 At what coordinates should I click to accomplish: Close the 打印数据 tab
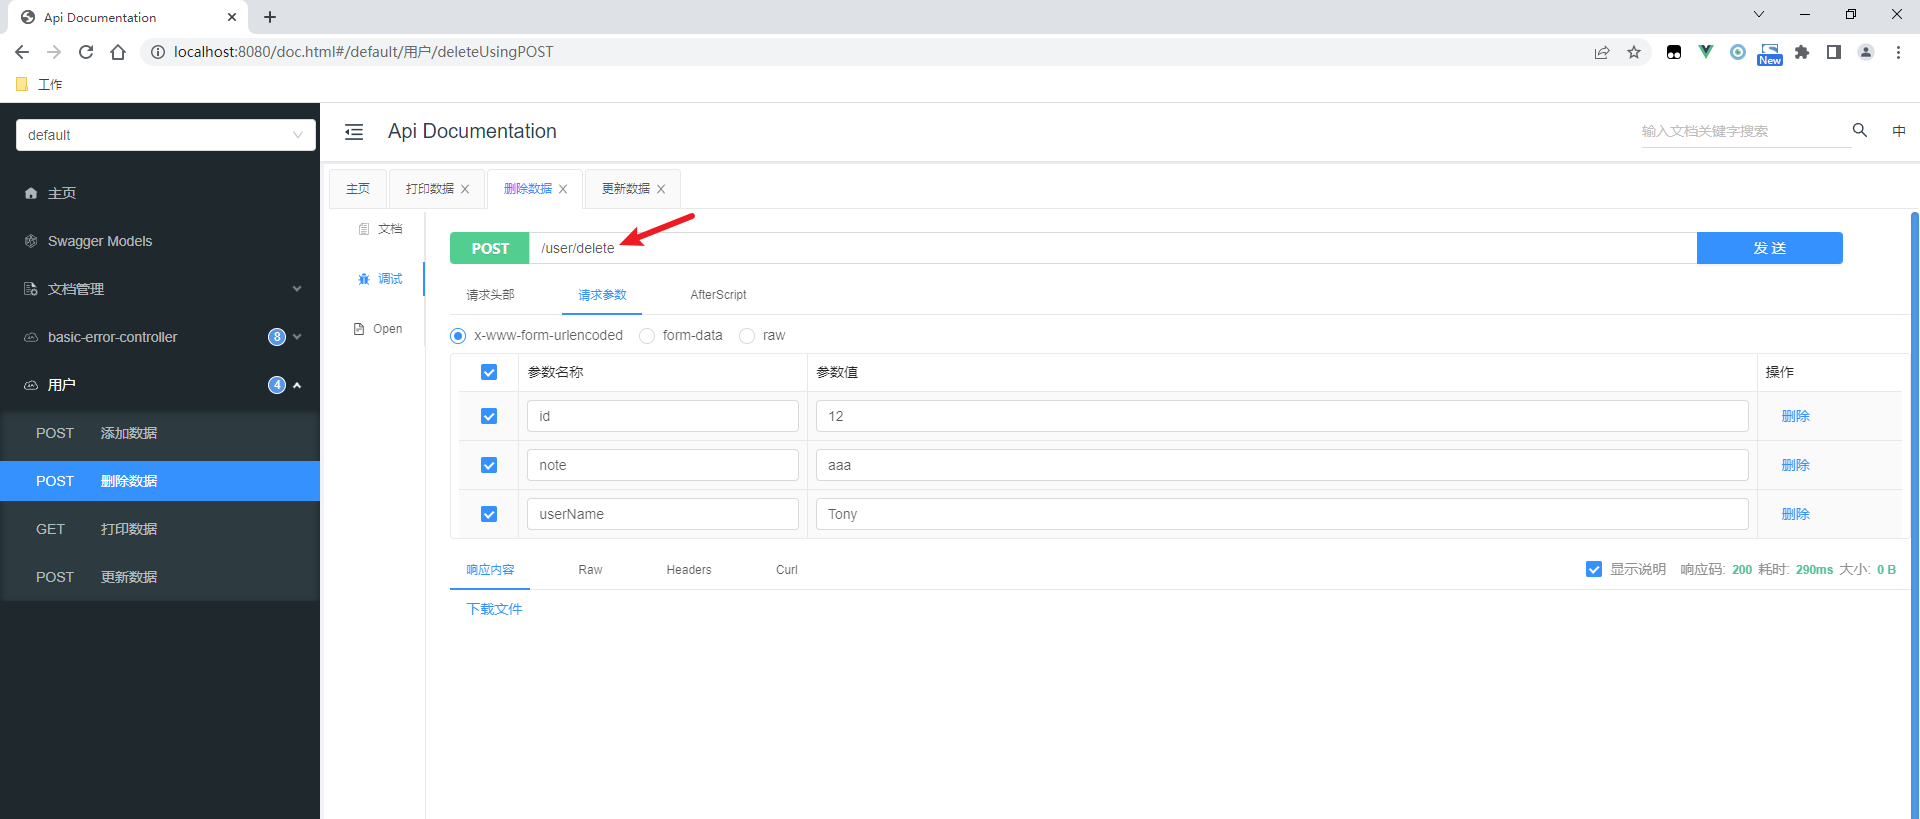(x=465, y=189)
